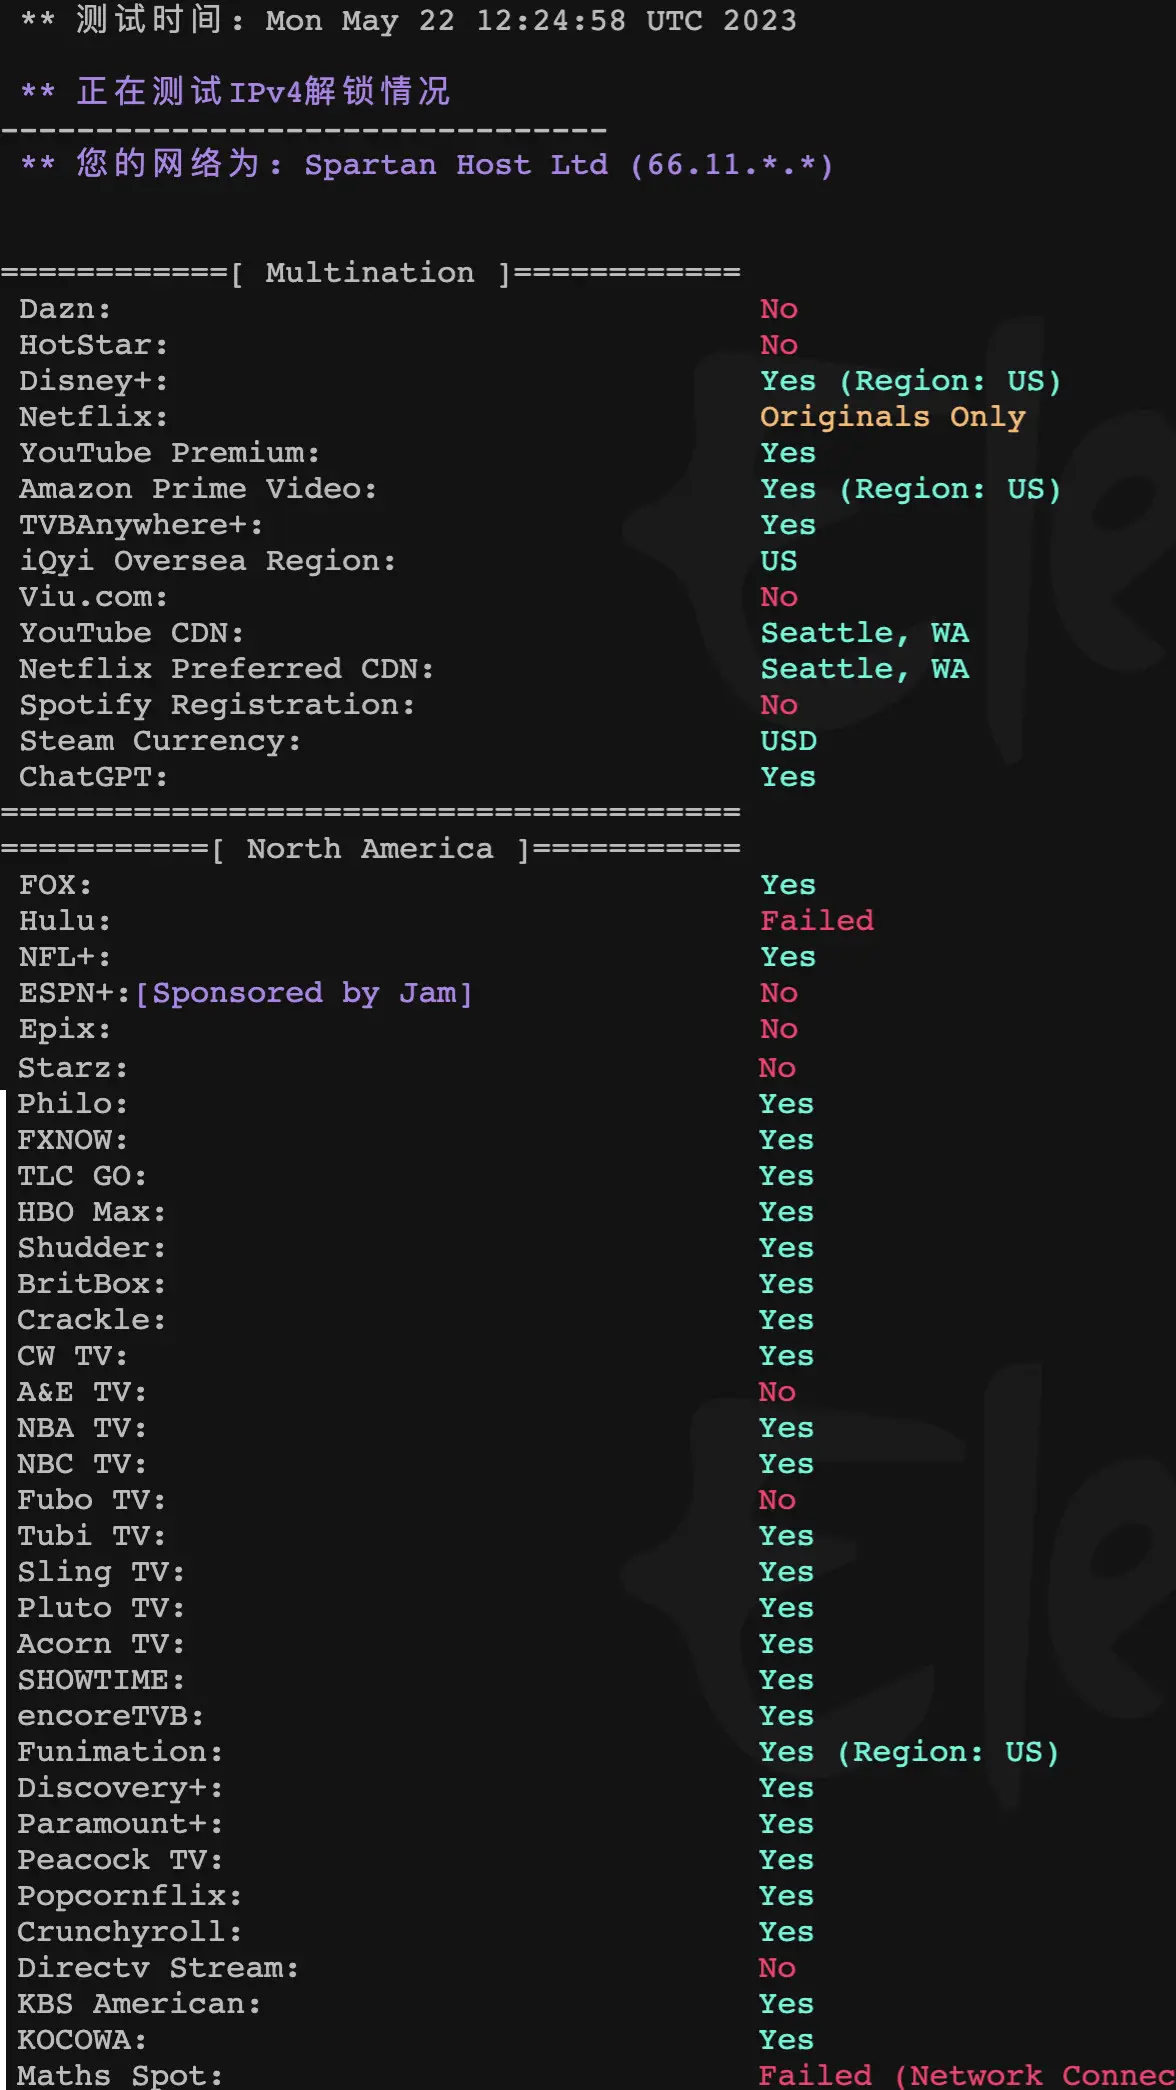The height and width of the screenshot is (2090, 1176).
Task: Click the North America section header
Action: [369, 848]
